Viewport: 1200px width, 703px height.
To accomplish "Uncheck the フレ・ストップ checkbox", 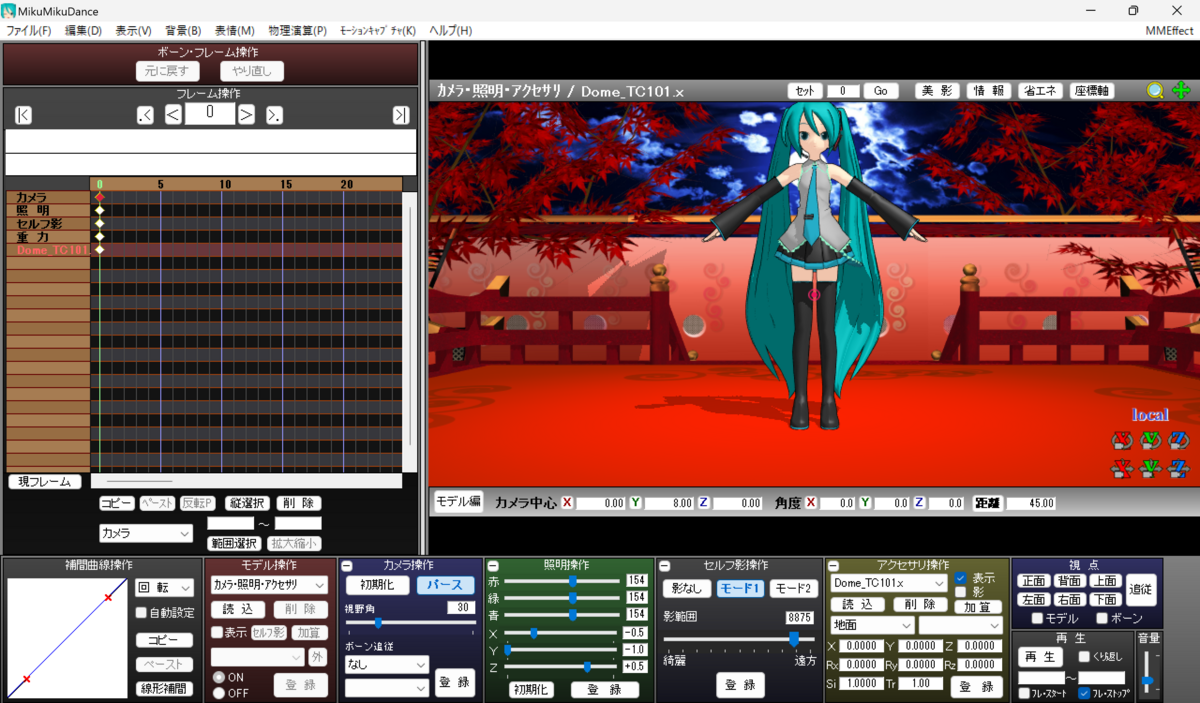I will point(1084,693).
